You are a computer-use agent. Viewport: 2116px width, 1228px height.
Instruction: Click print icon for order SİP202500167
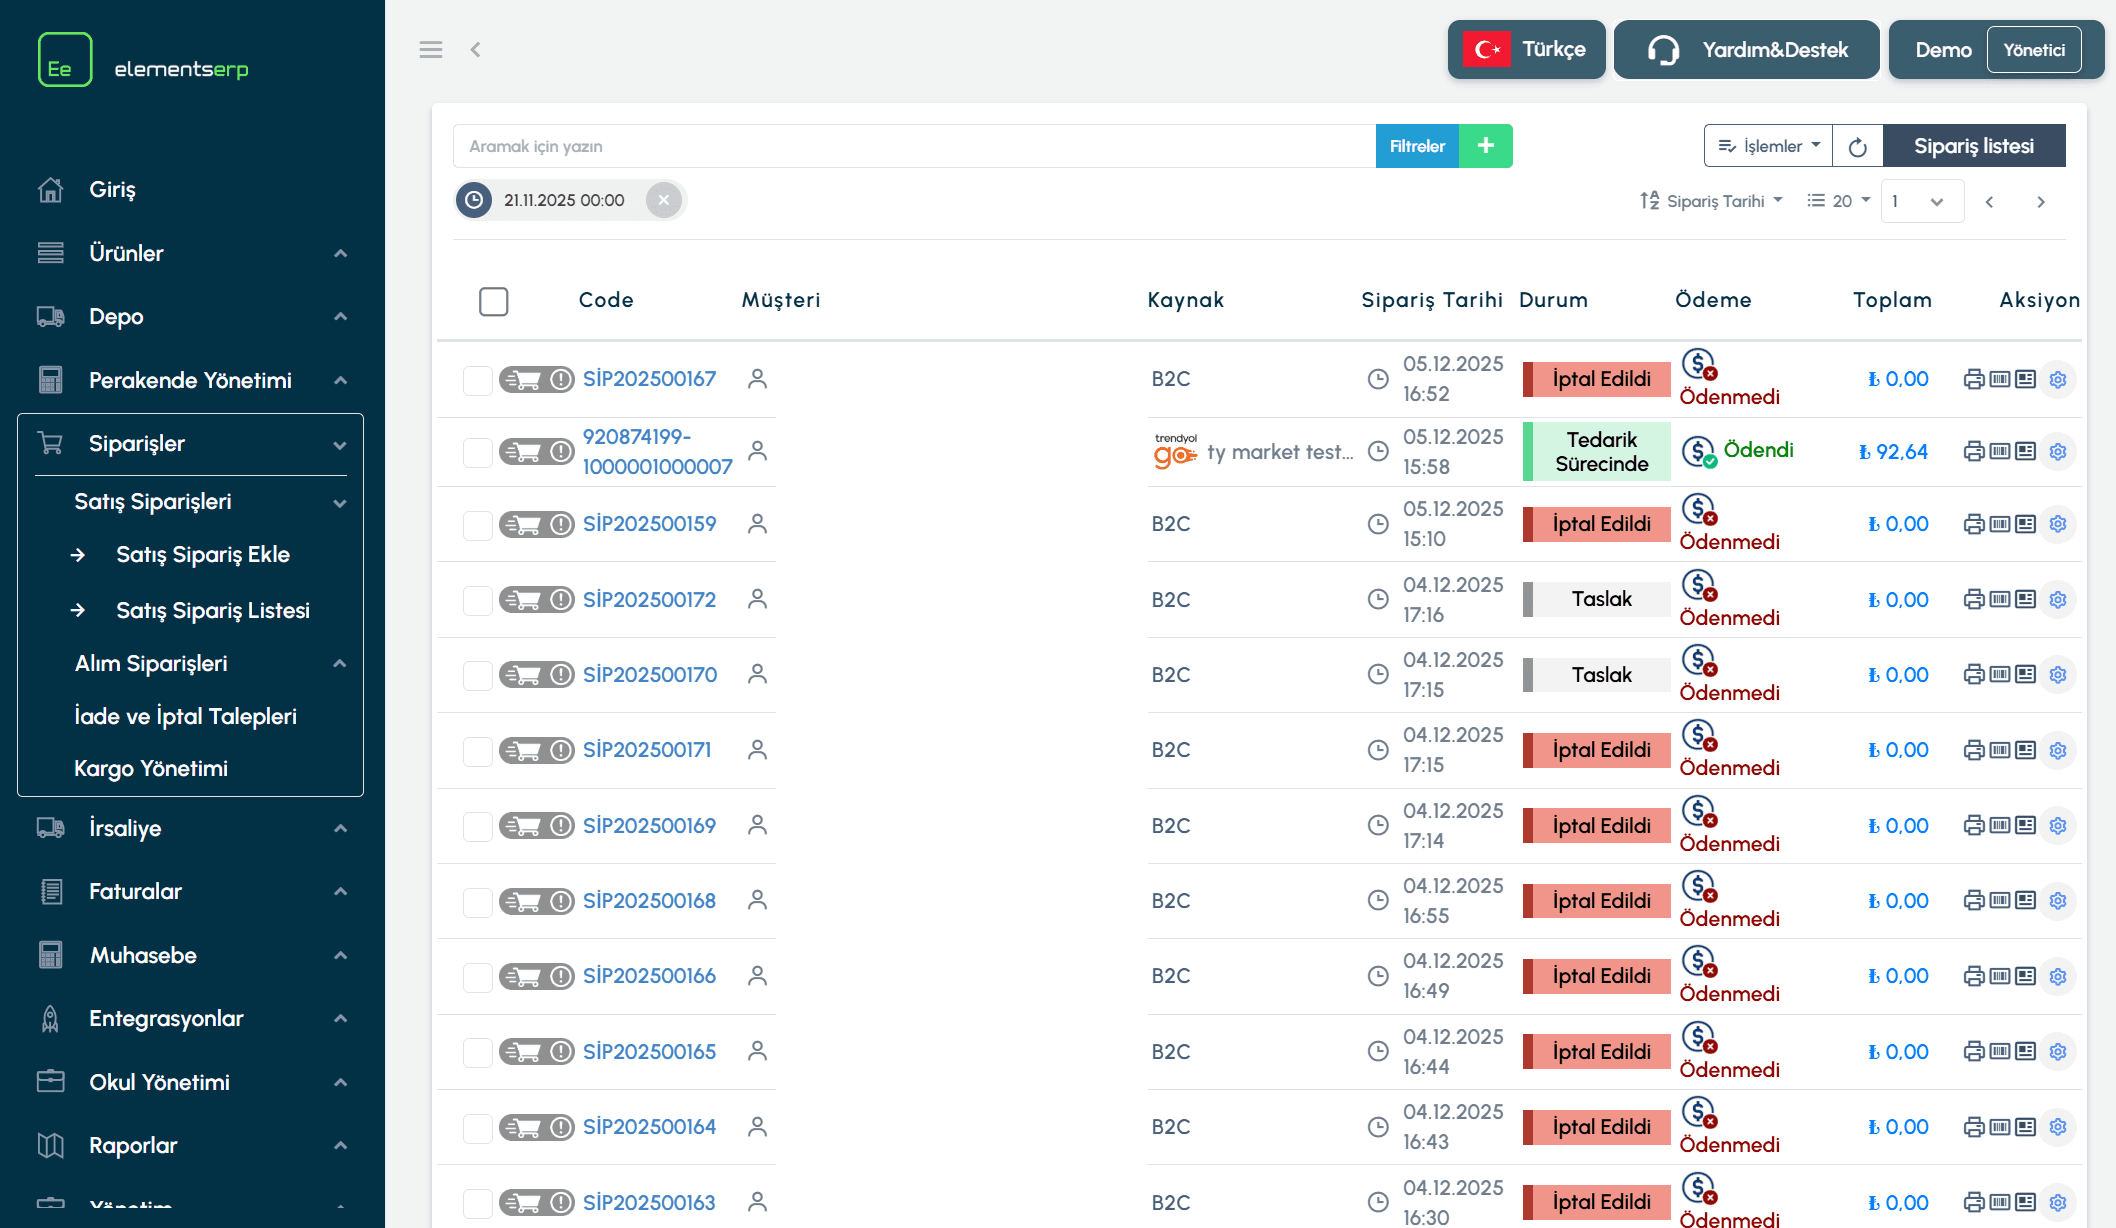pyautogui.click(x=1973, y=379)
